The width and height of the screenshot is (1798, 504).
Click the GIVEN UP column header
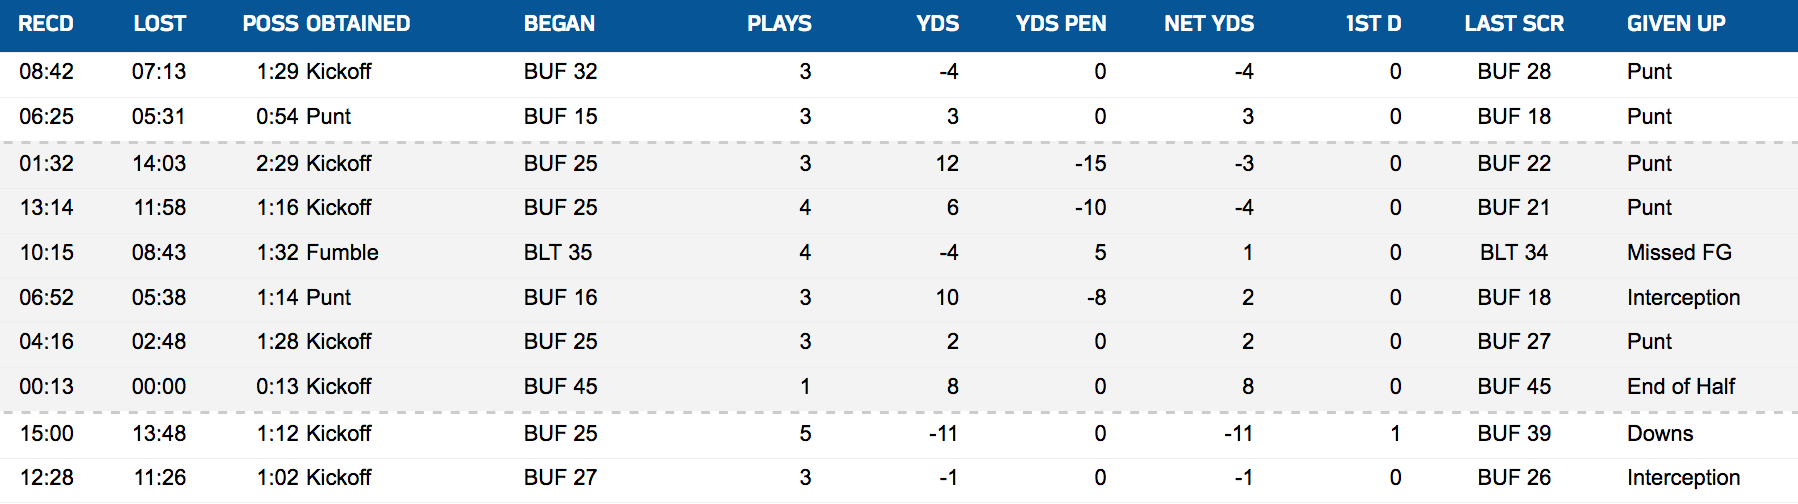click(1676, 24)
